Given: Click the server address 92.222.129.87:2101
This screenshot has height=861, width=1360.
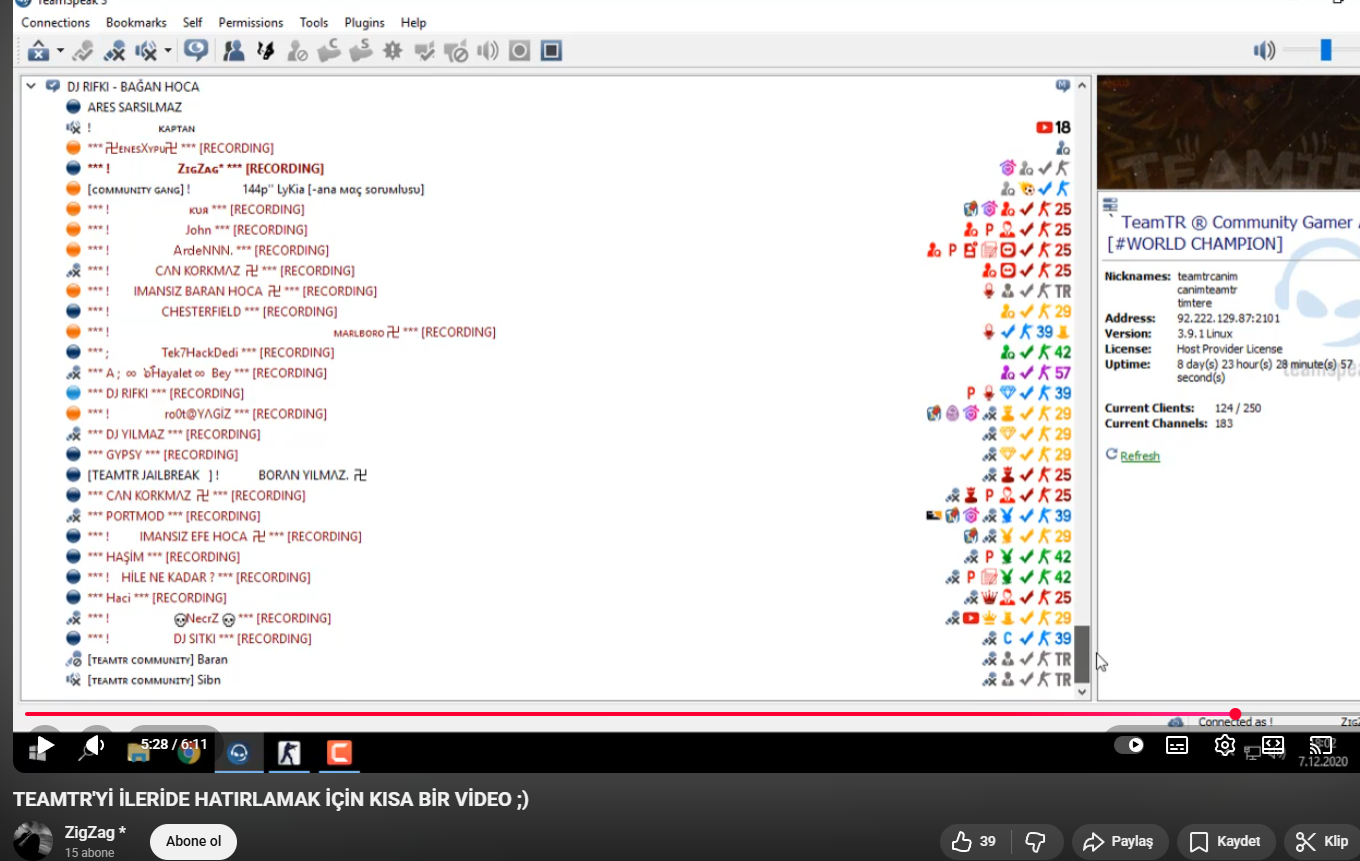Looking at the screenshot, I should pyautogui.click(x=1228, y=319).
